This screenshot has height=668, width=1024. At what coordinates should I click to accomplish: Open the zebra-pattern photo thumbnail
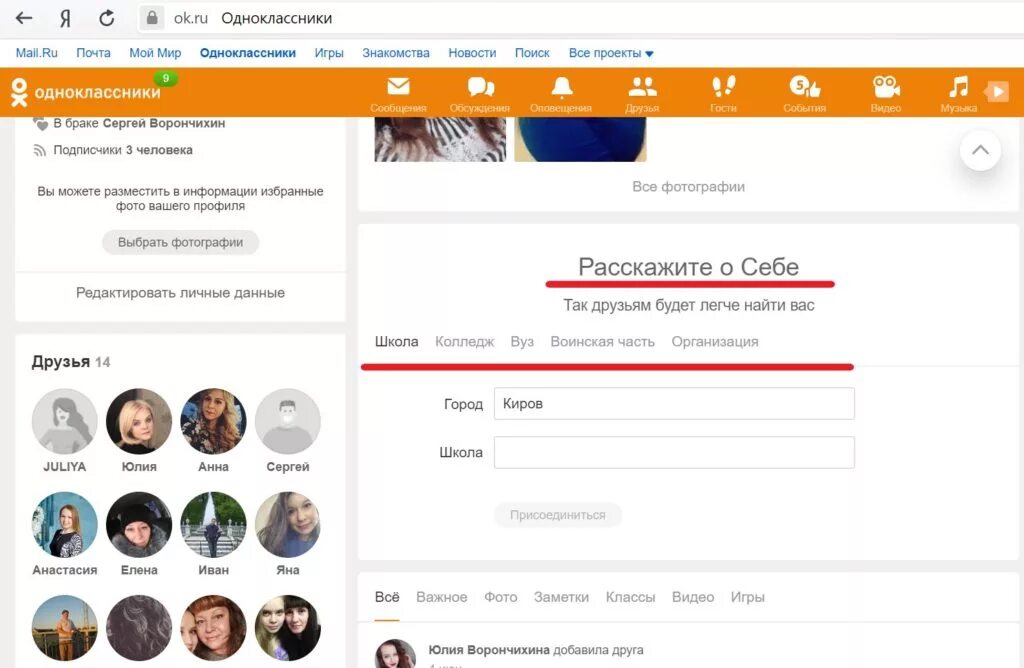(440, 140)
